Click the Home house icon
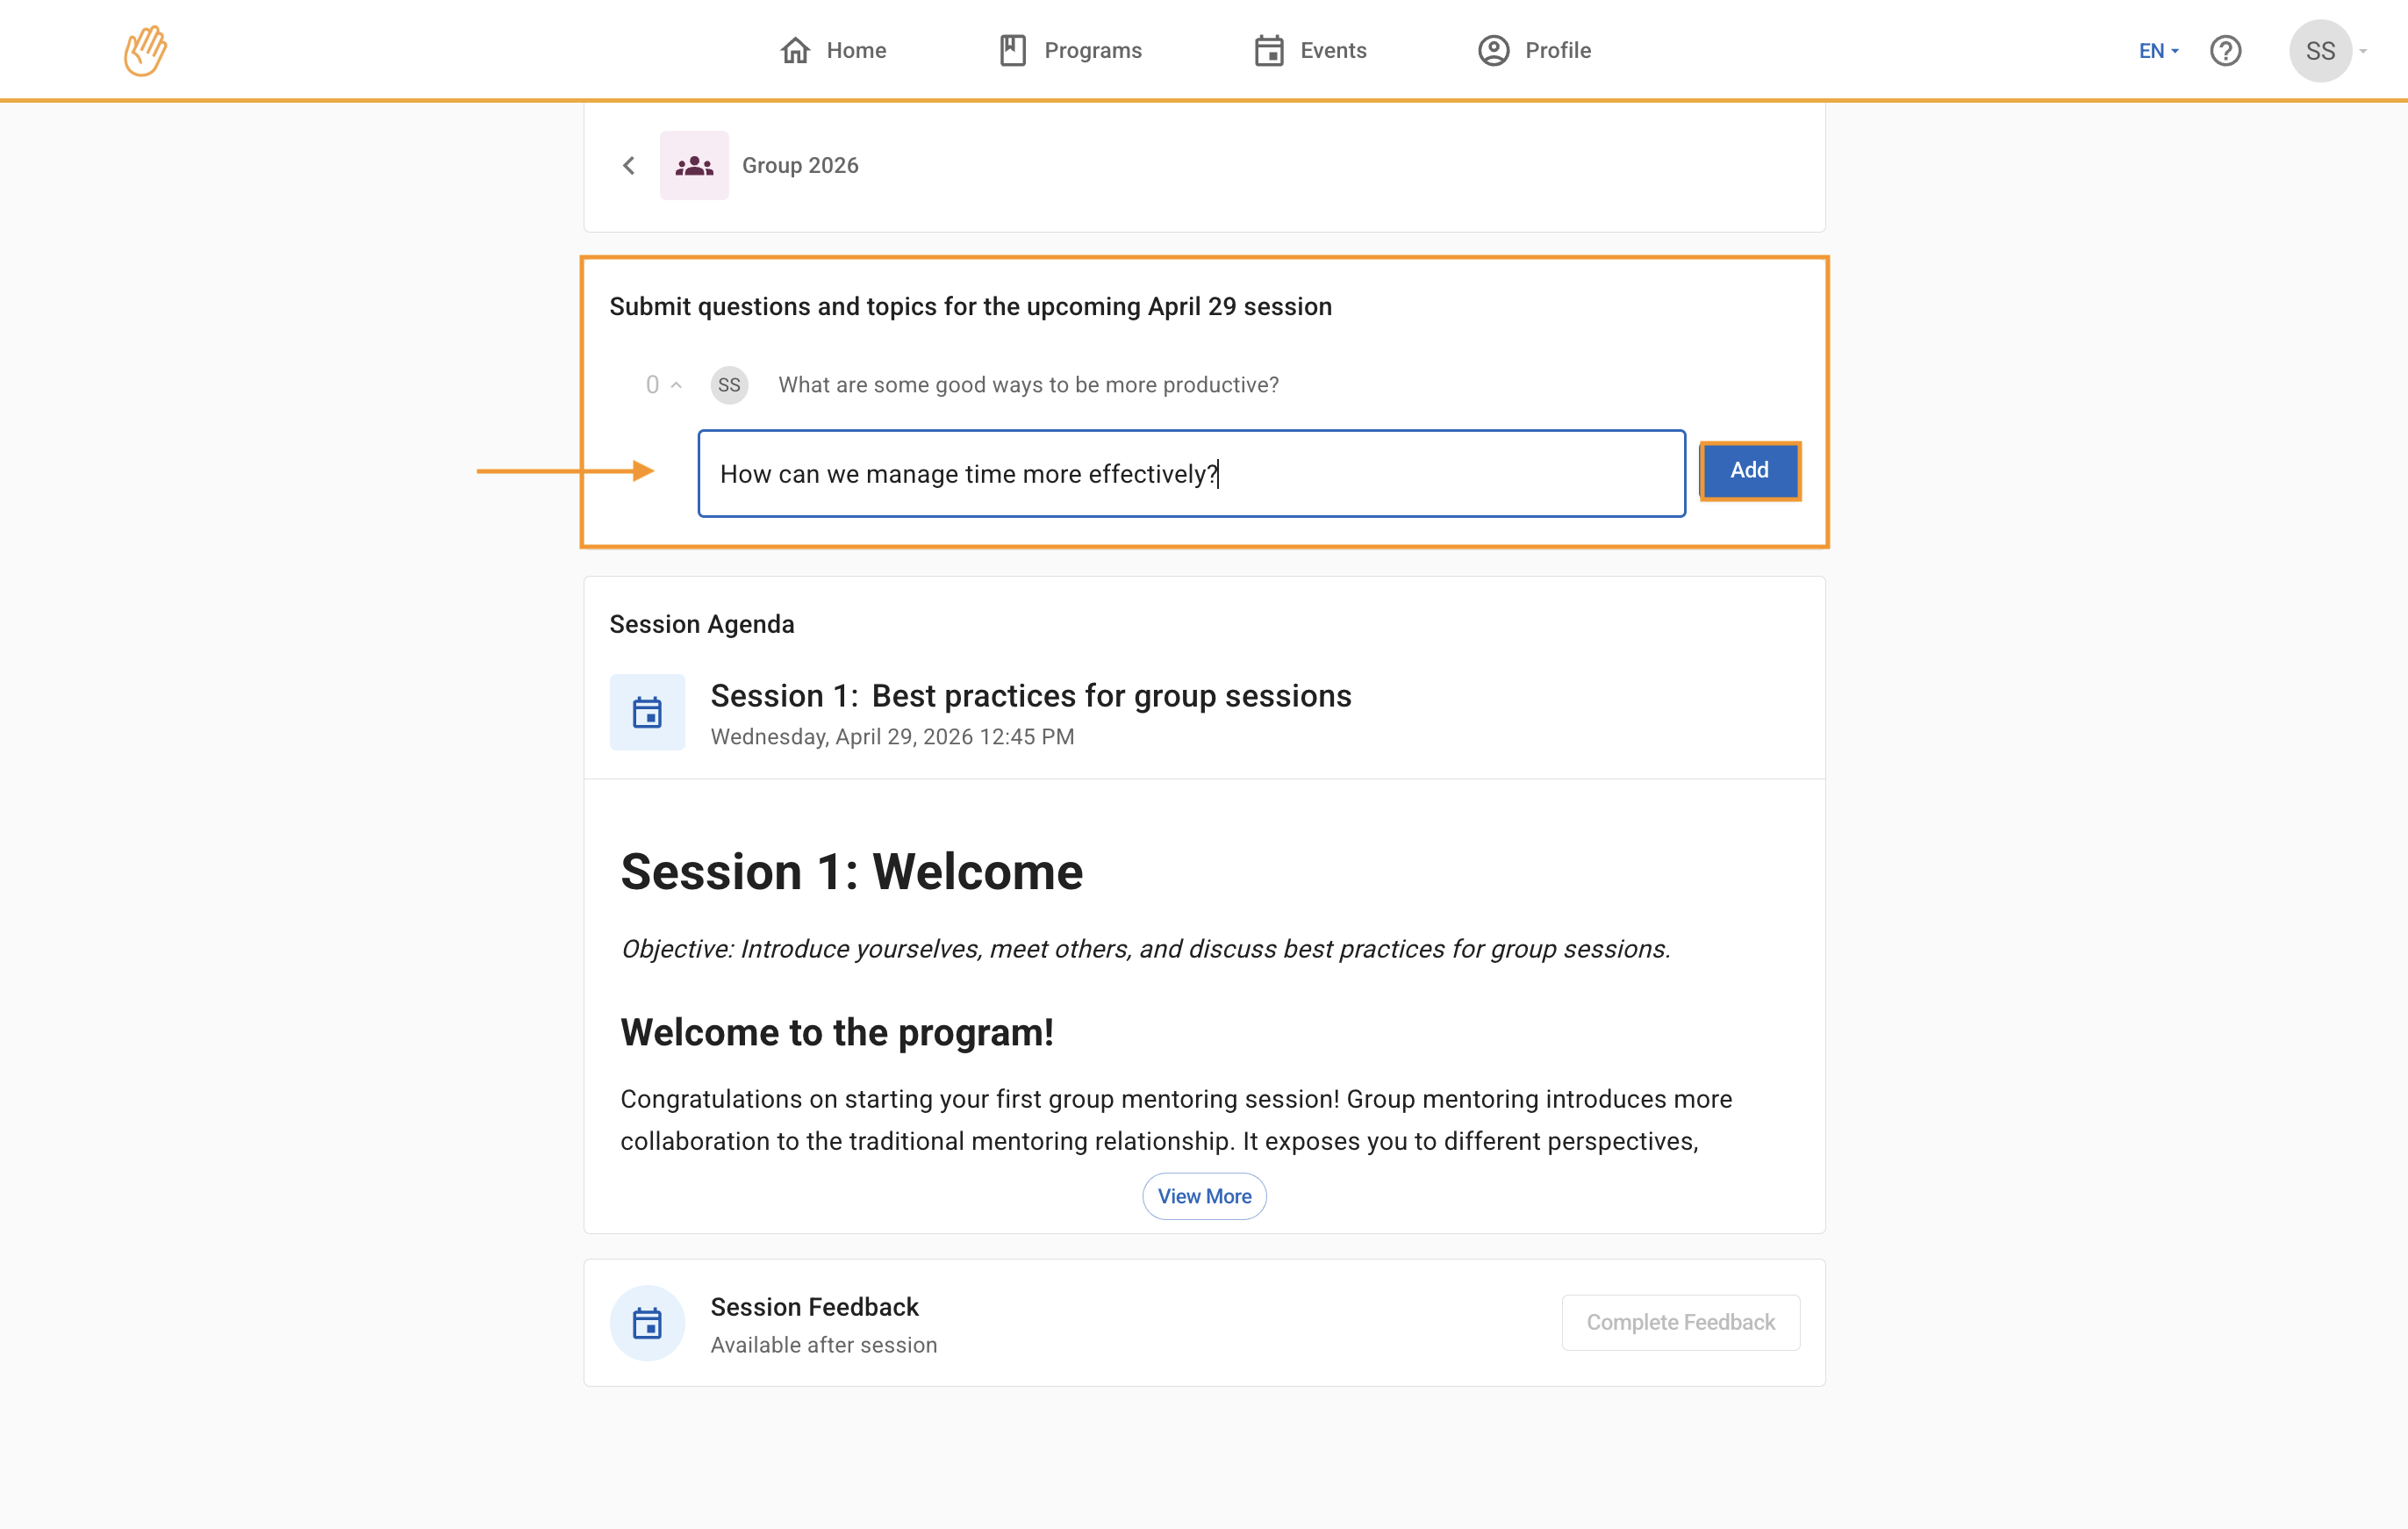 coord(795,50)
